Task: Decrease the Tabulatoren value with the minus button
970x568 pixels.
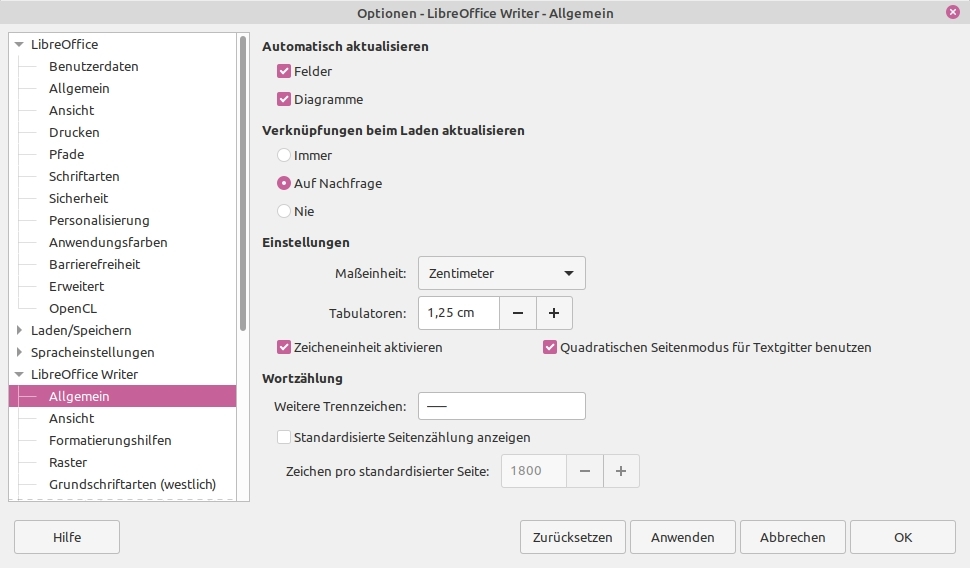Action: coord(518,313)
